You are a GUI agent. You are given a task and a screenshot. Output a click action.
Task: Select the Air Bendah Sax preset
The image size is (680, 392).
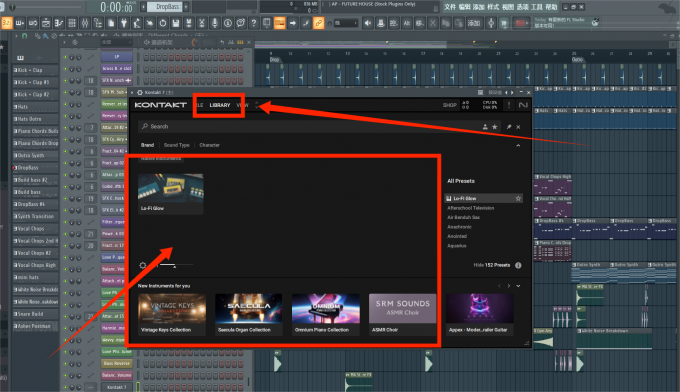tap(463, 217)
